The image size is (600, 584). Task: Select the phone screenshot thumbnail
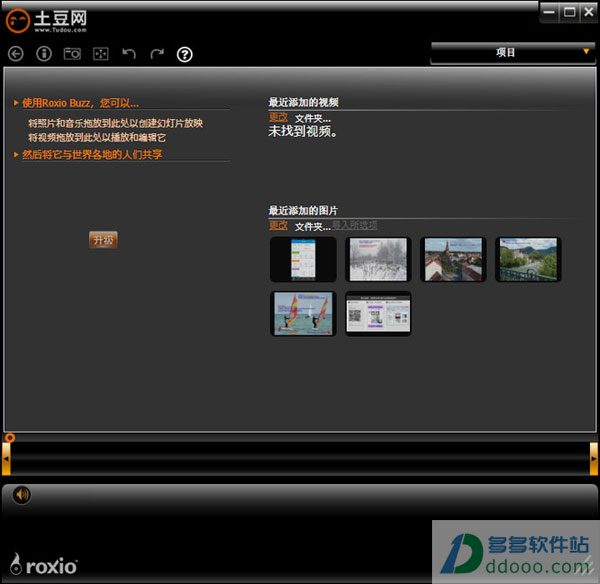point(303,259)
